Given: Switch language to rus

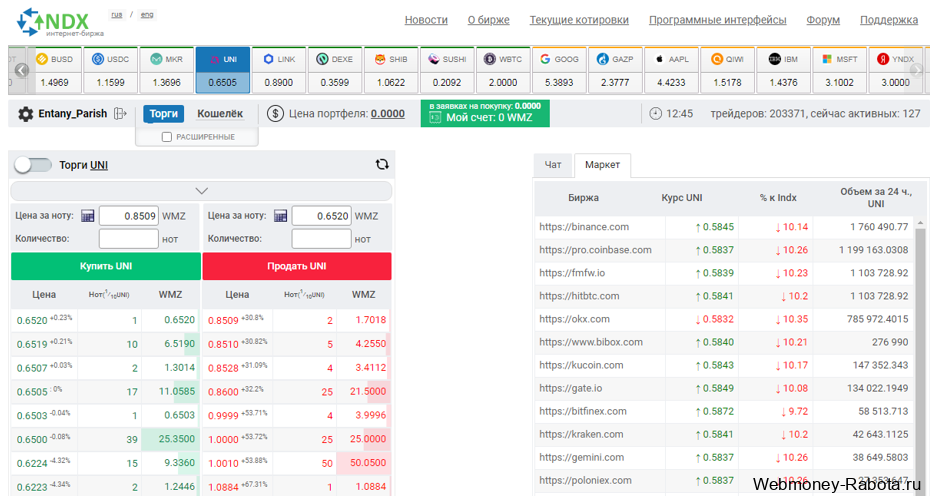Looking at the screenshot, I should [x=117, y=15].
